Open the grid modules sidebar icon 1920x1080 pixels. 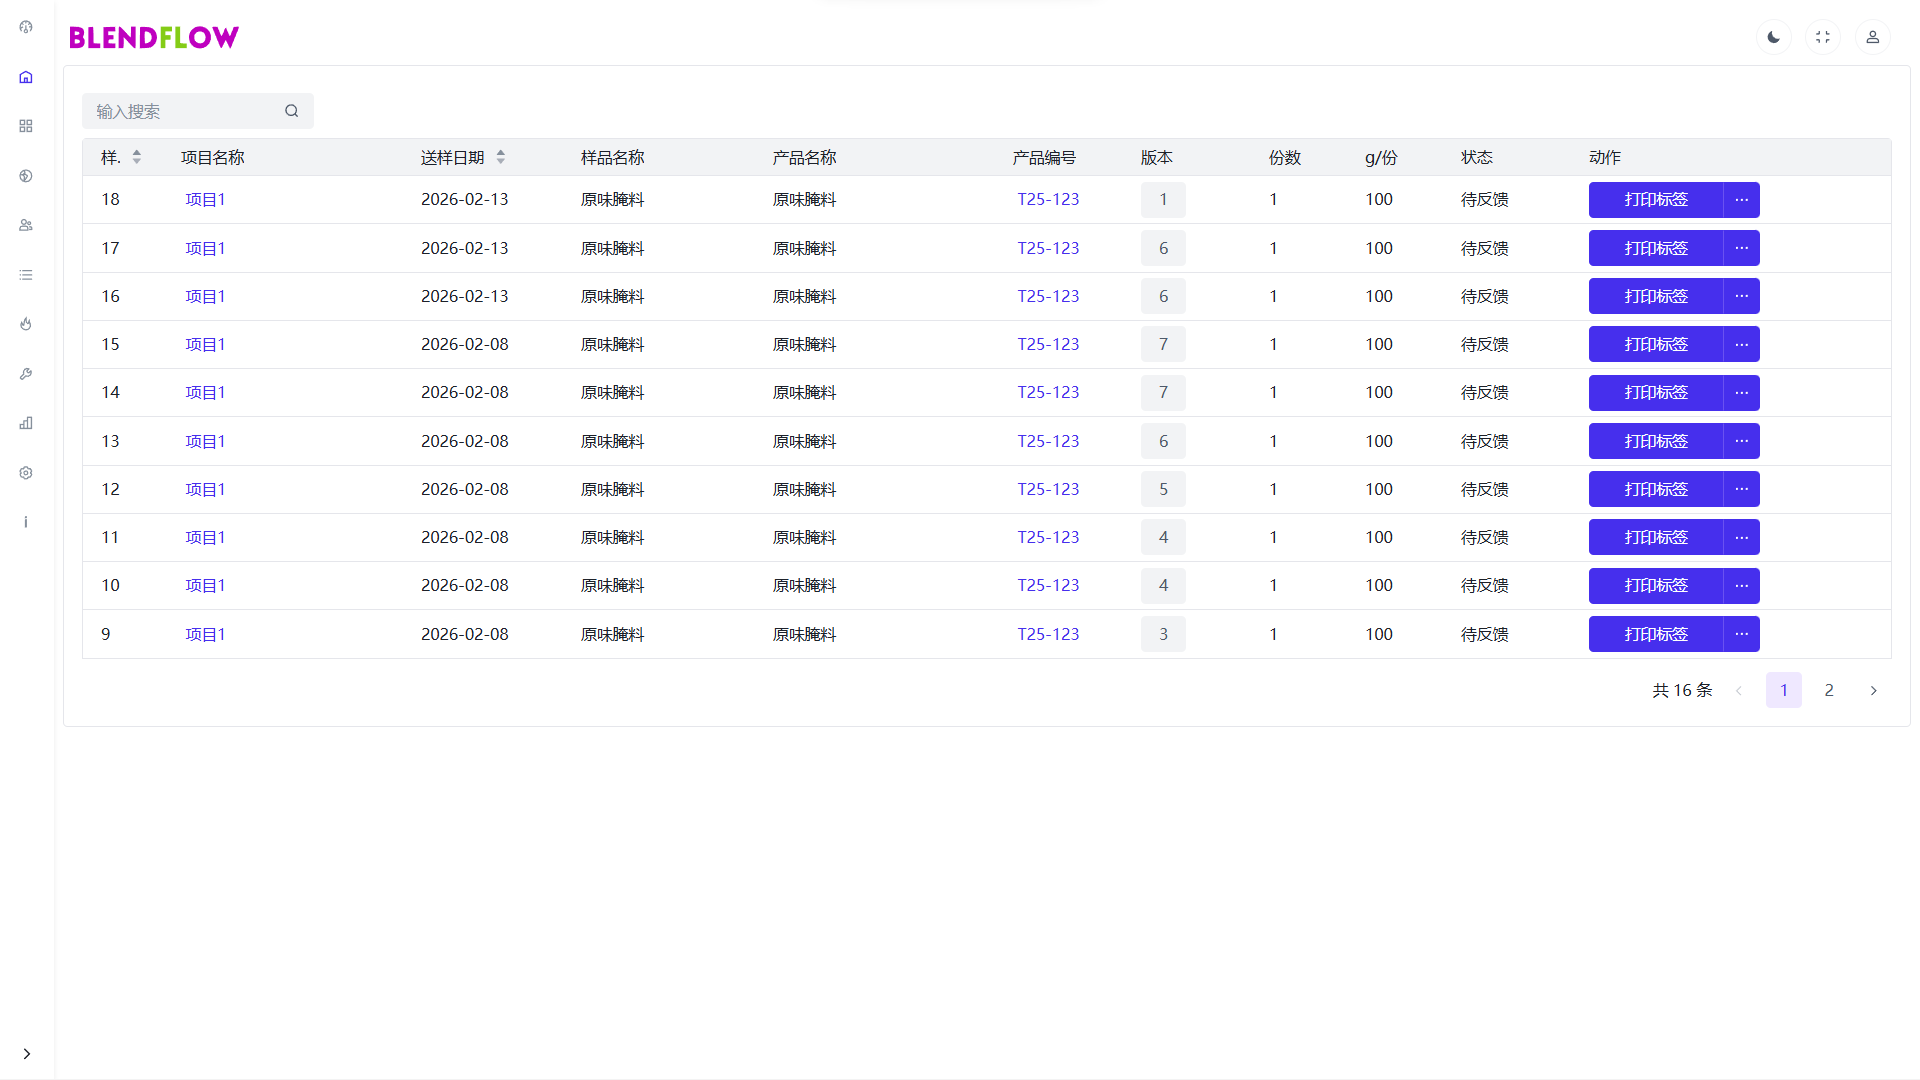[x=26, y=126]
